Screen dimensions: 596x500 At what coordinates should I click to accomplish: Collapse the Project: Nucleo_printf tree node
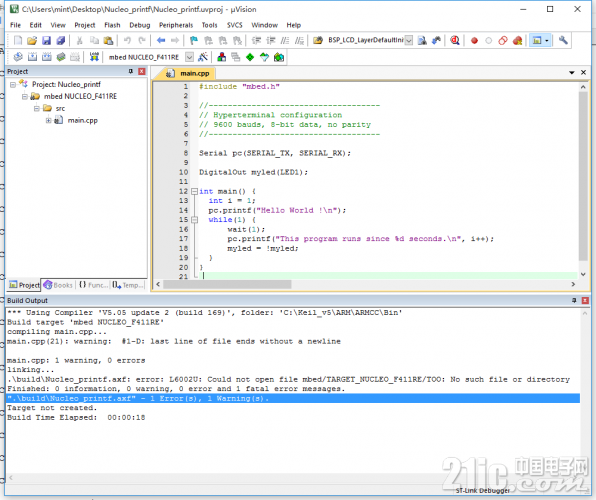pos(13,84)
